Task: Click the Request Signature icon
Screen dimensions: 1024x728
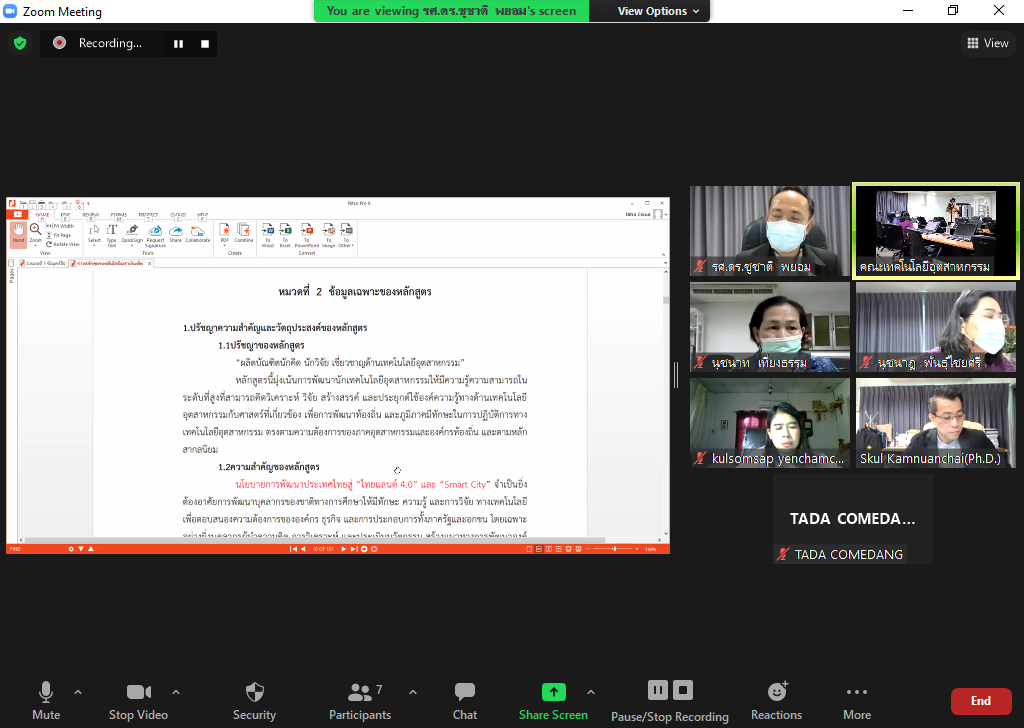Action: (x=155, y=235)
